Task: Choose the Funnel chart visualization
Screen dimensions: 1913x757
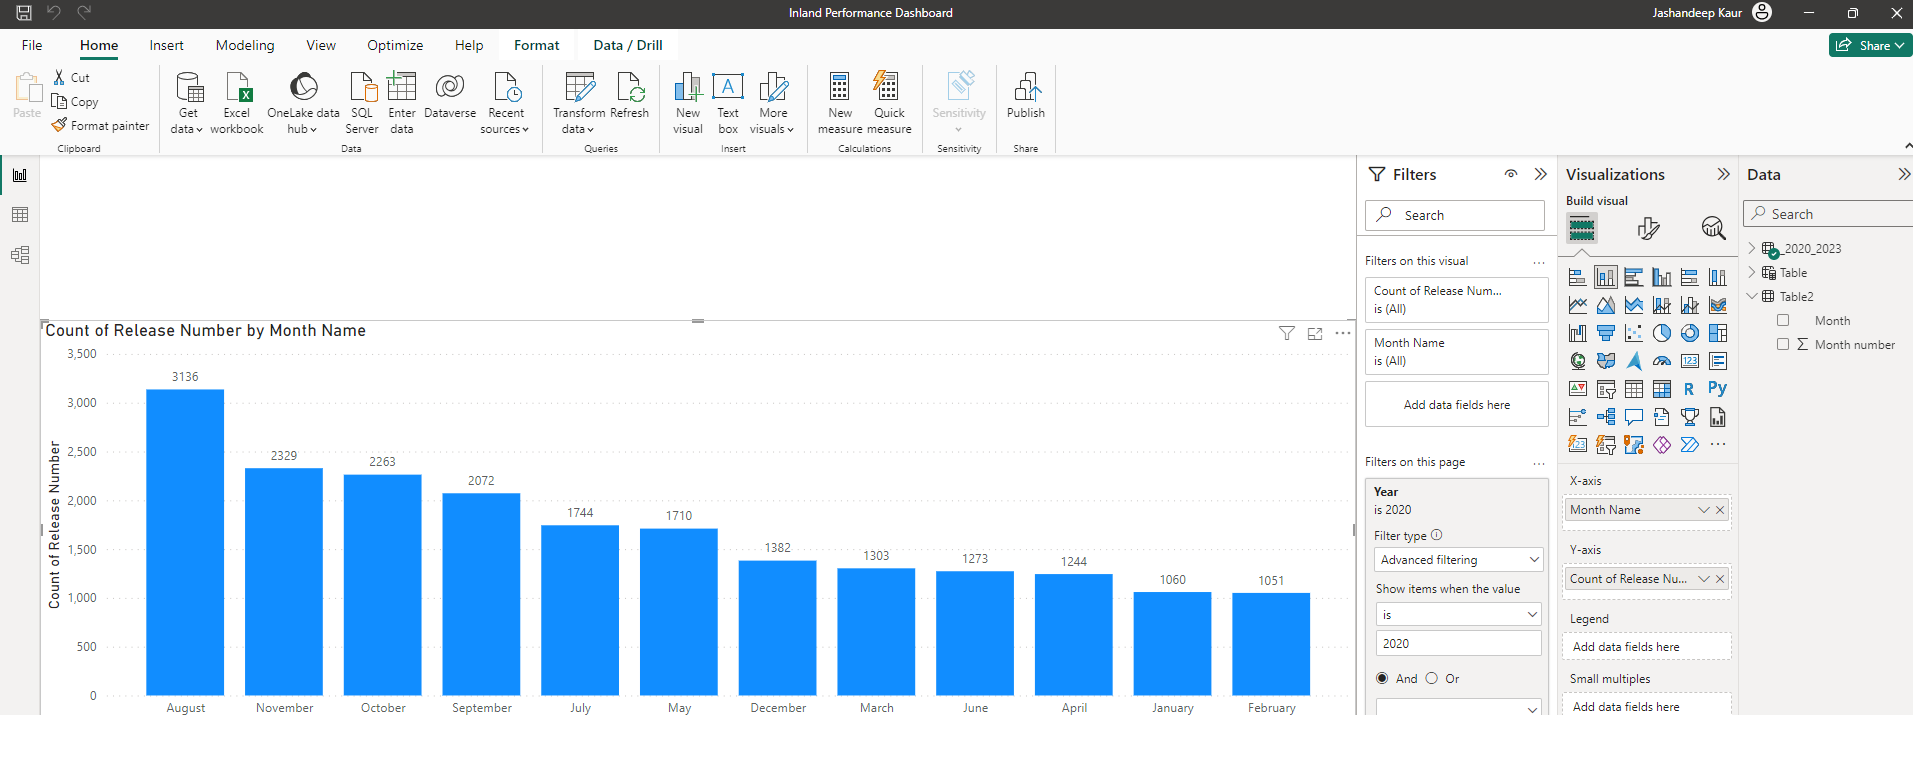Action: click(1606, 333)
